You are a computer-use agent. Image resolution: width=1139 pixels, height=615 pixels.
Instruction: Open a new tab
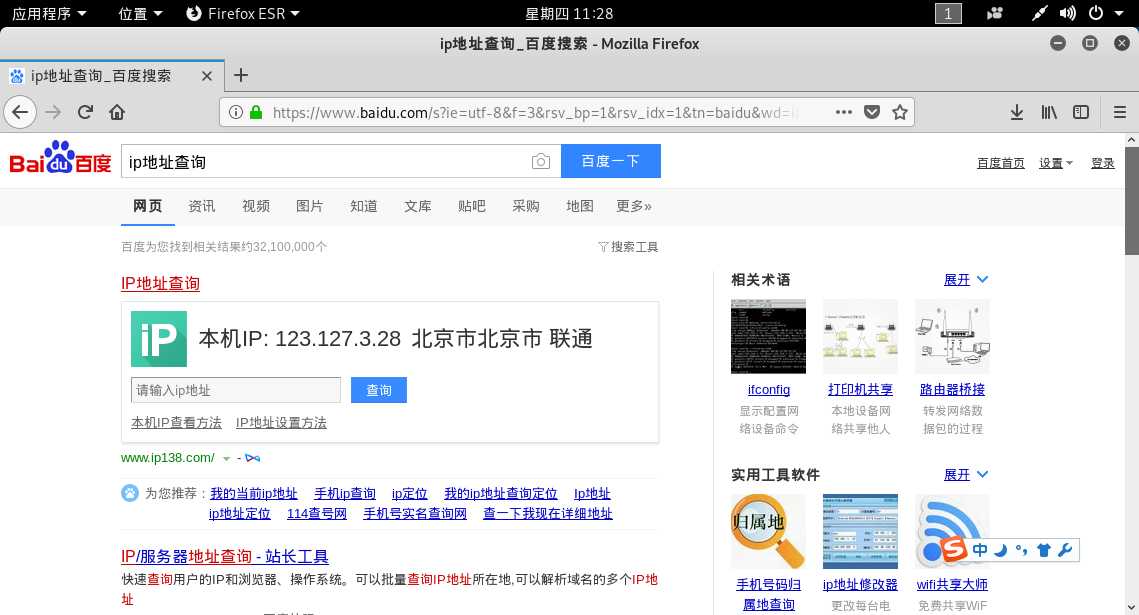(240, 75)
